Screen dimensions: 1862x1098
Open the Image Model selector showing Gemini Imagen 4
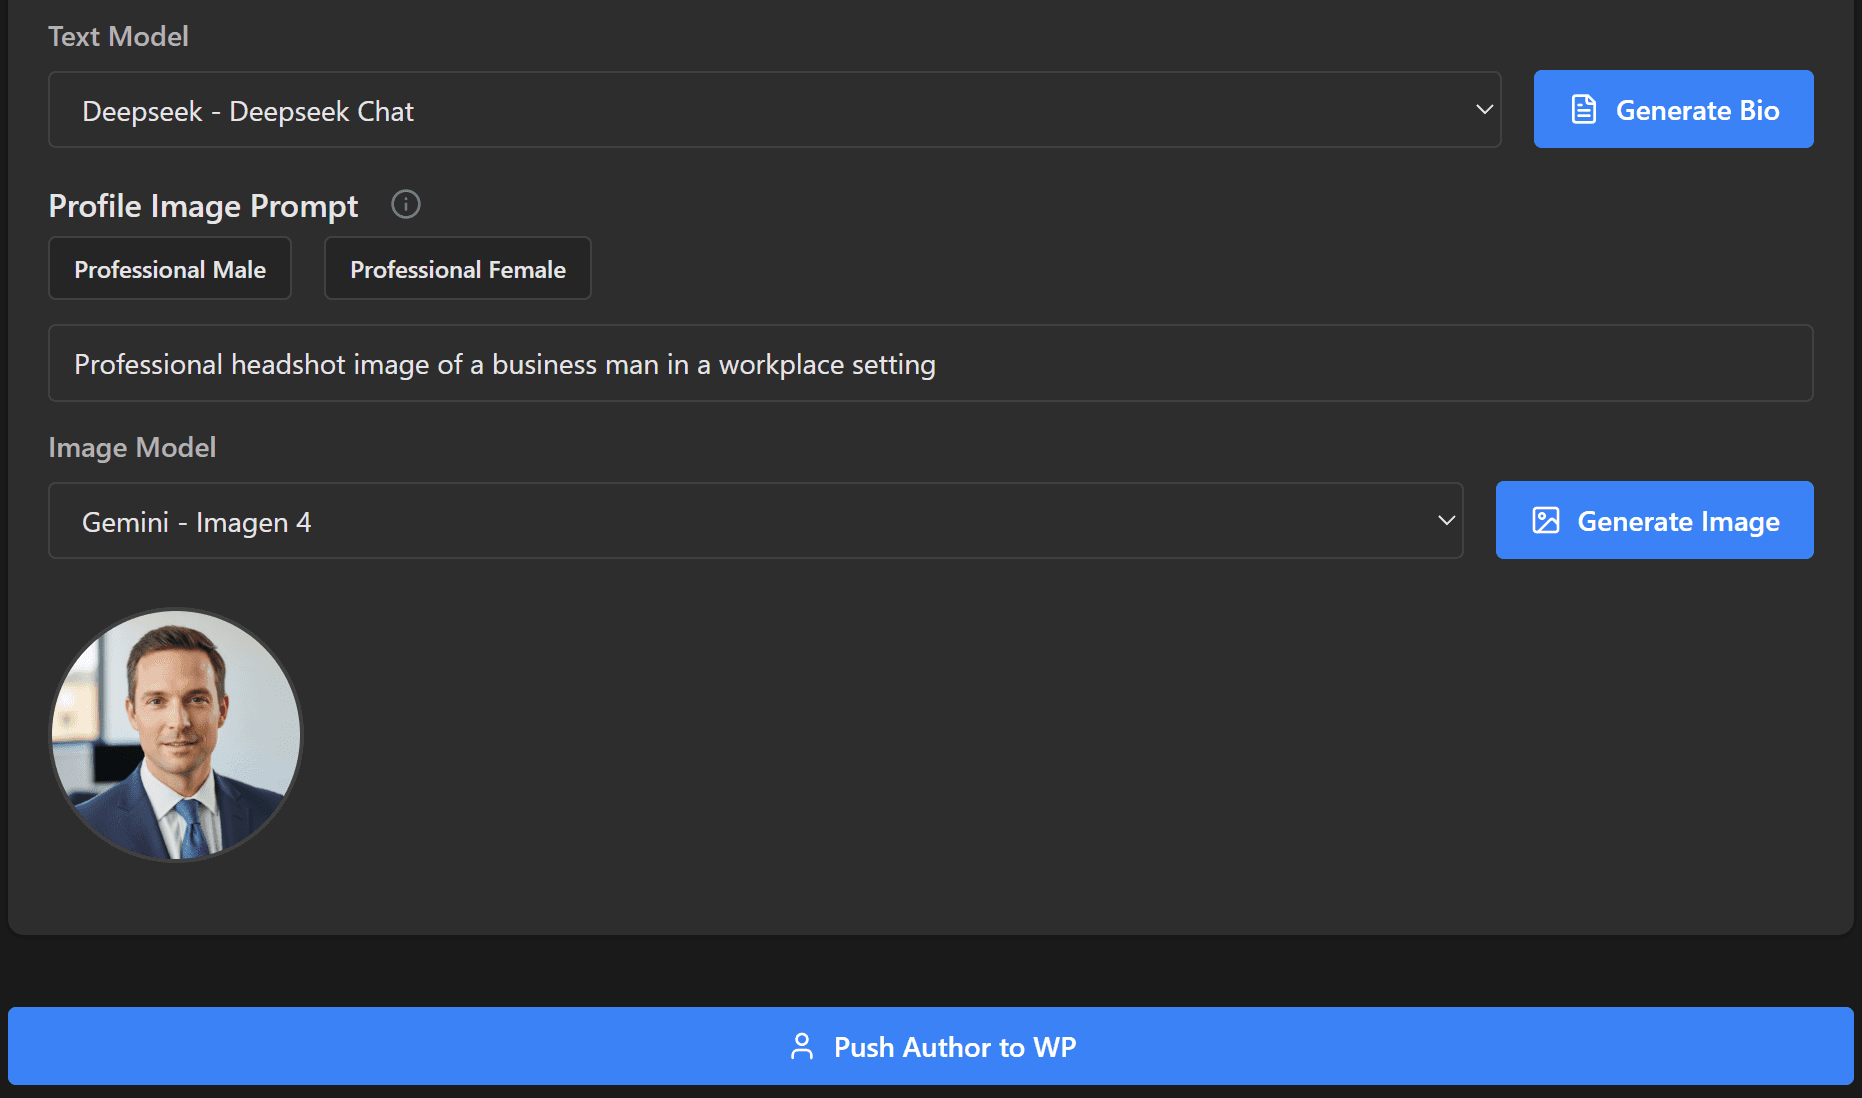click(755, 520)
